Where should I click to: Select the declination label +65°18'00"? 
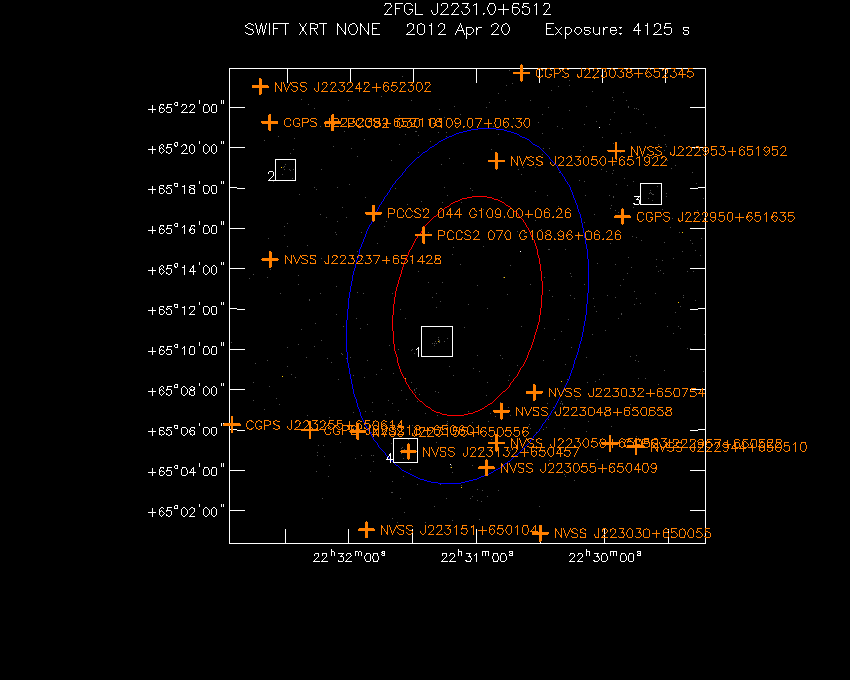186,189
